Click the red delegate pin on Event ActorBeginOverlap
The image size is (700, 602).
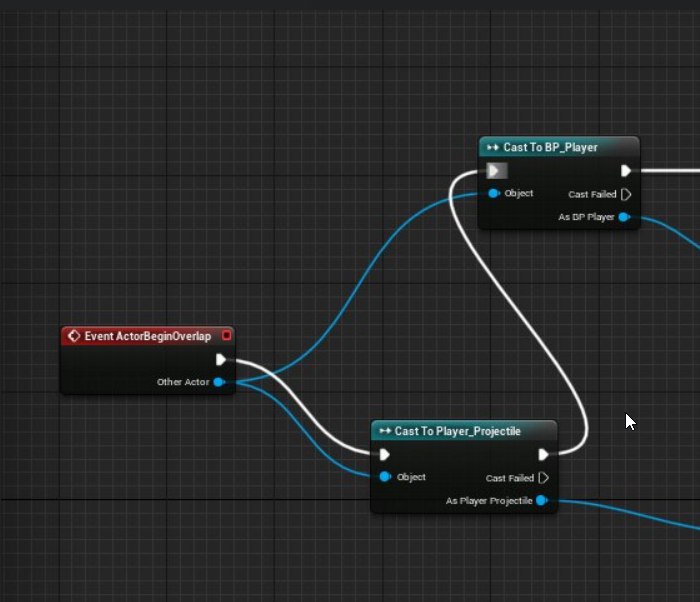pyautogui.click(x=227, y=335)
